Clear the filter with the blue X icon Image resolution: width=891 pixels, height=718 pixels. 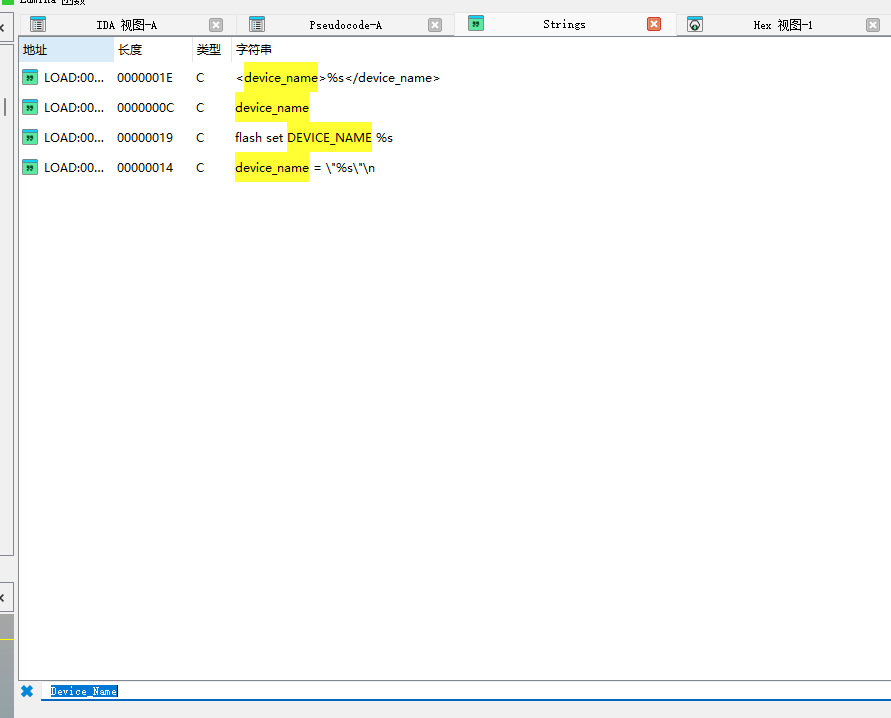[27, 691]
